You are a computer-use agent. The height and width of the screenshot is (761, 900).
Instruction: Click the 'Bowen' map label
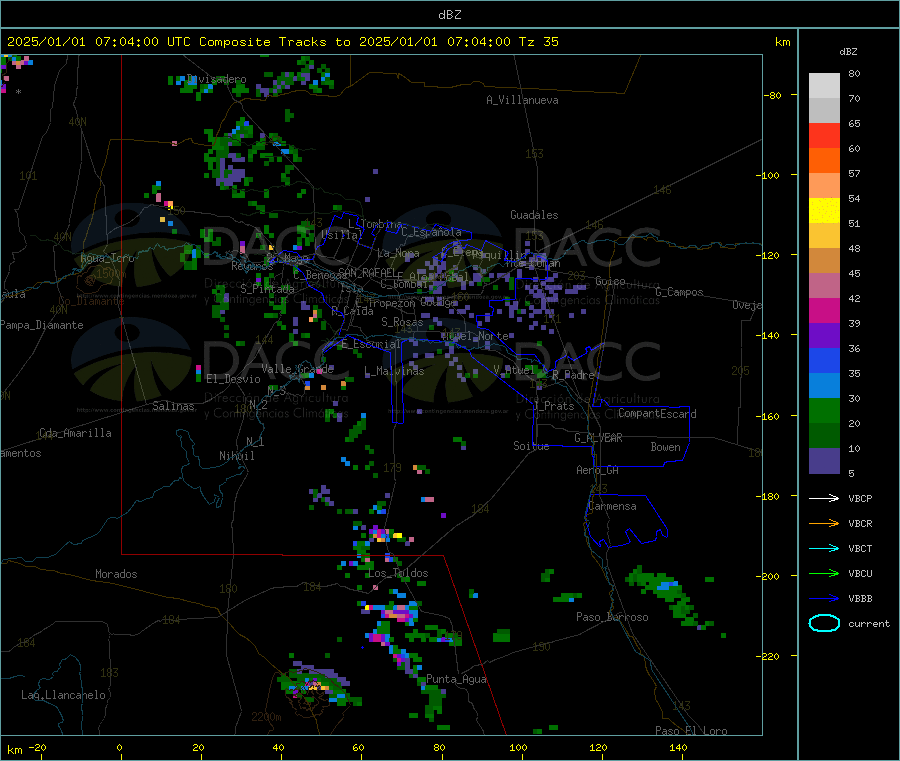pyautogui.click(x=665, y=447)
